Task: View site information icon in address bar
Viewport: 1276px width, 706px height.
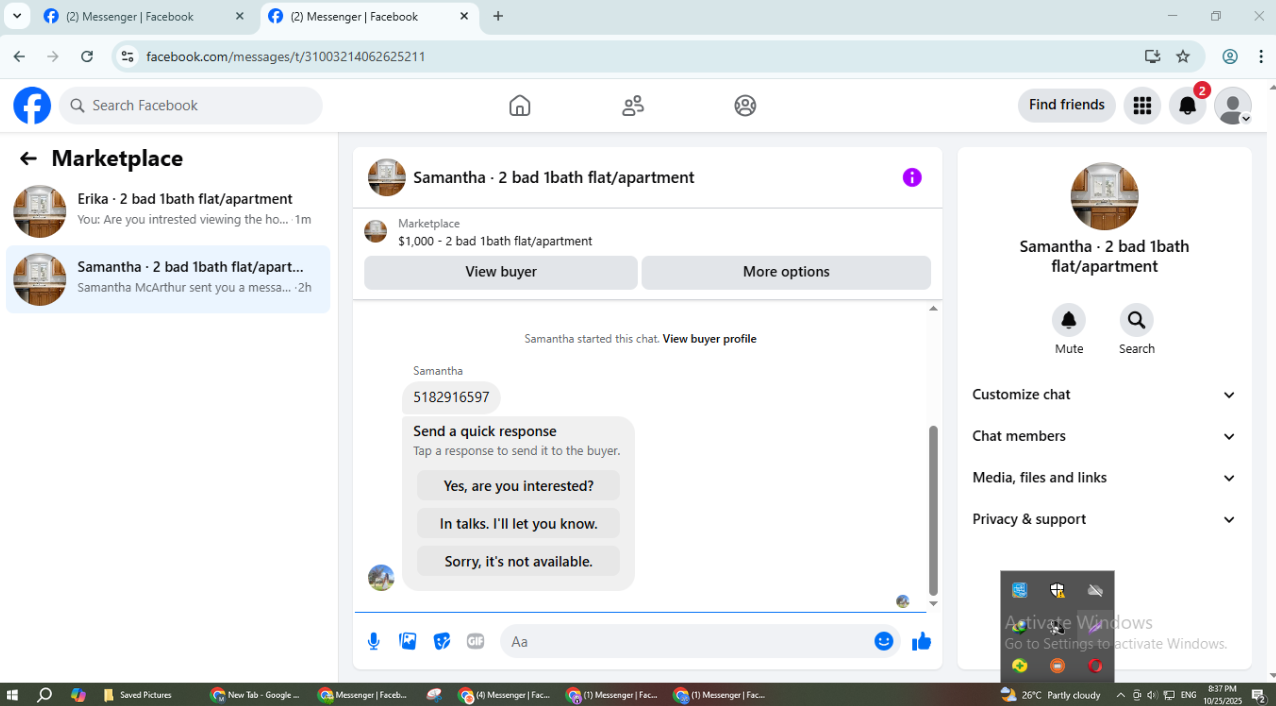Action: (127, 57)
